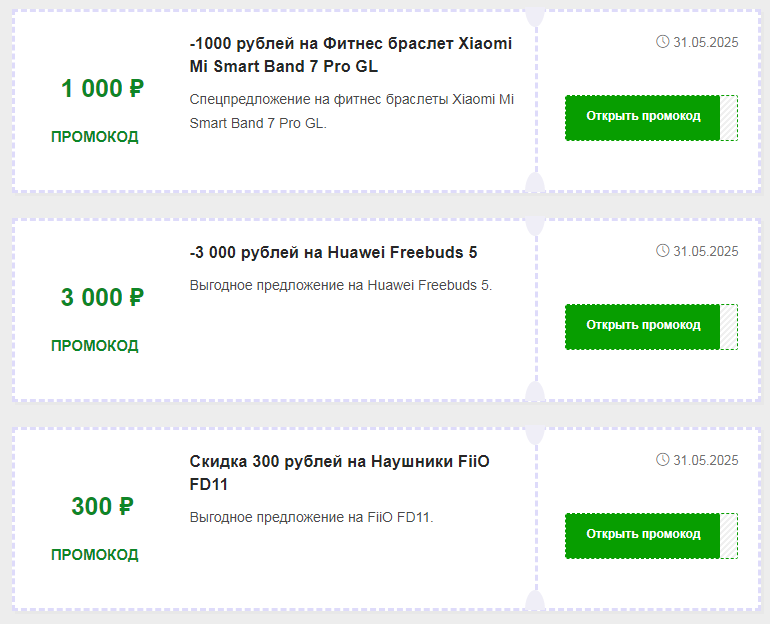The width and height of the screenshot is (770, 624).
Task: Click expiry date on the Huawei coupon
Action: point(706,251)
